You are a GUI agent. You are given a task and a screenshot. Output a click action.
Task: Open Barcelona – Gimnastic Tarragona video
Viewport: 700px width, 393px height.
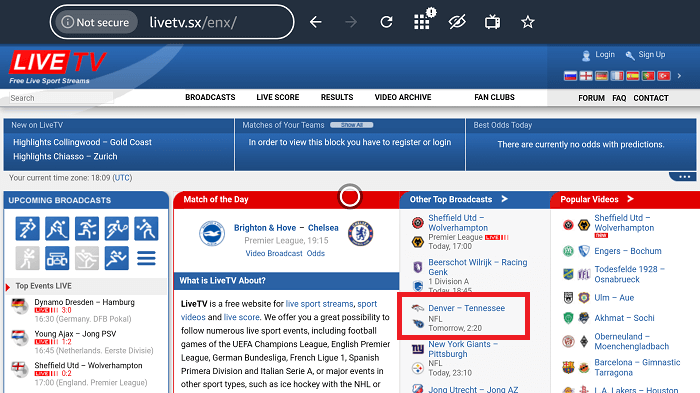pyautogui.click(x=637, y=367)
